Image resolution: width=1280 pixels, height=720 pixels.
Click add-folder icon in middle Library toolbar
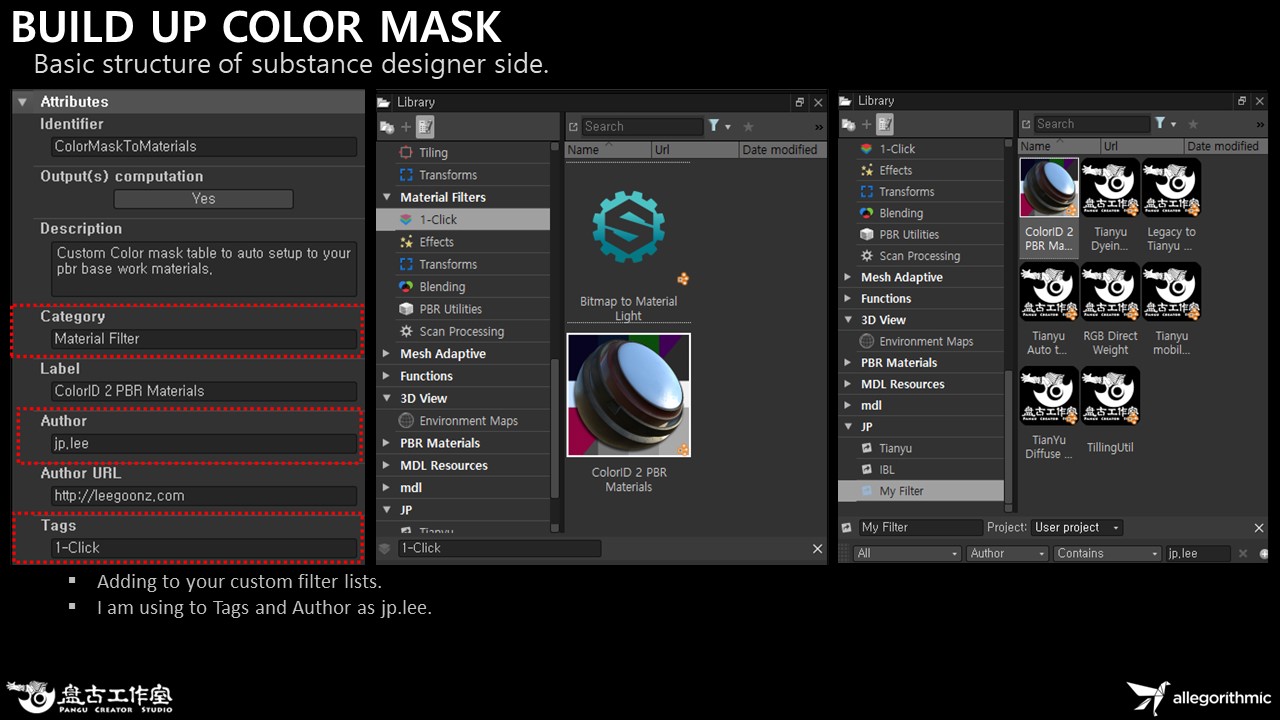[386, 127]
